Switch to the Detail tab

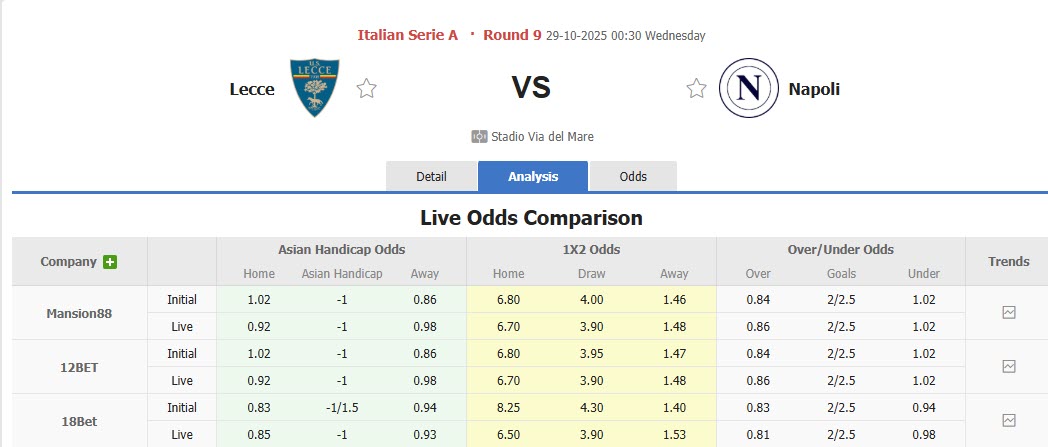pyautogui.click(x=431, y=177)
